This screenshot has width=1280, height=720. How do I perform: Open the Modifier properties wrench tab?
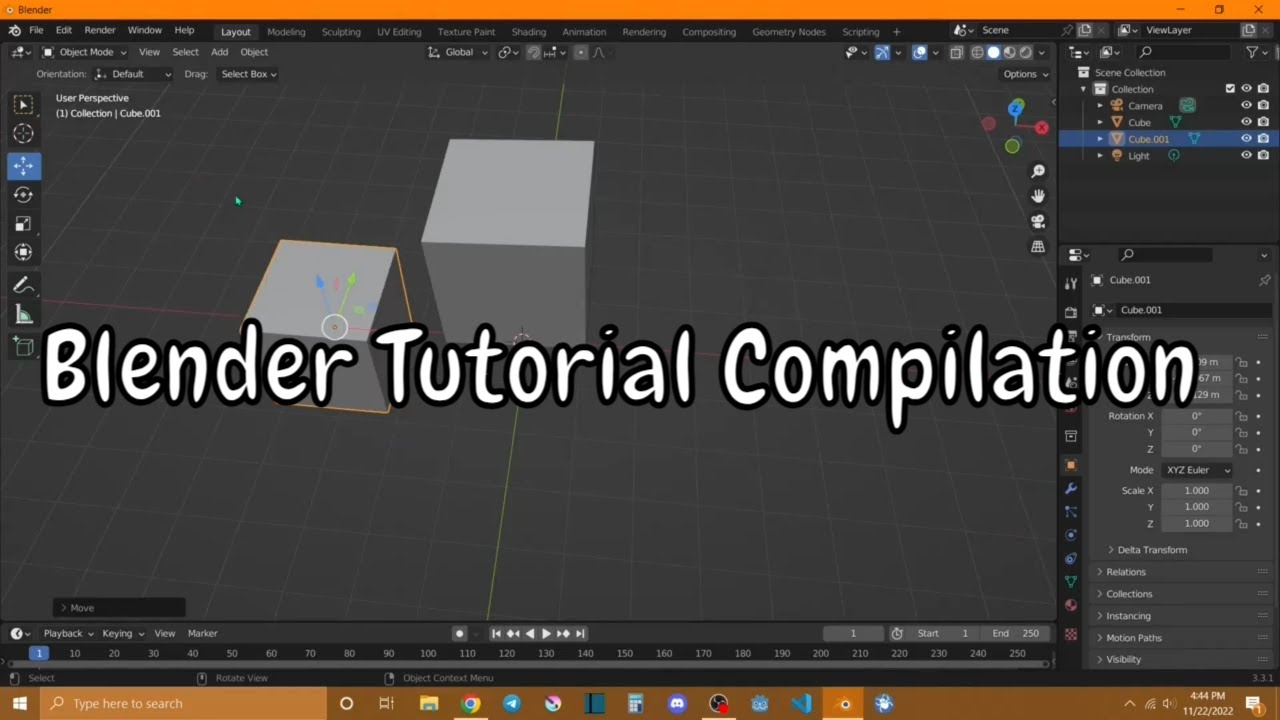pyautogui.click(x=1071, y=488)
